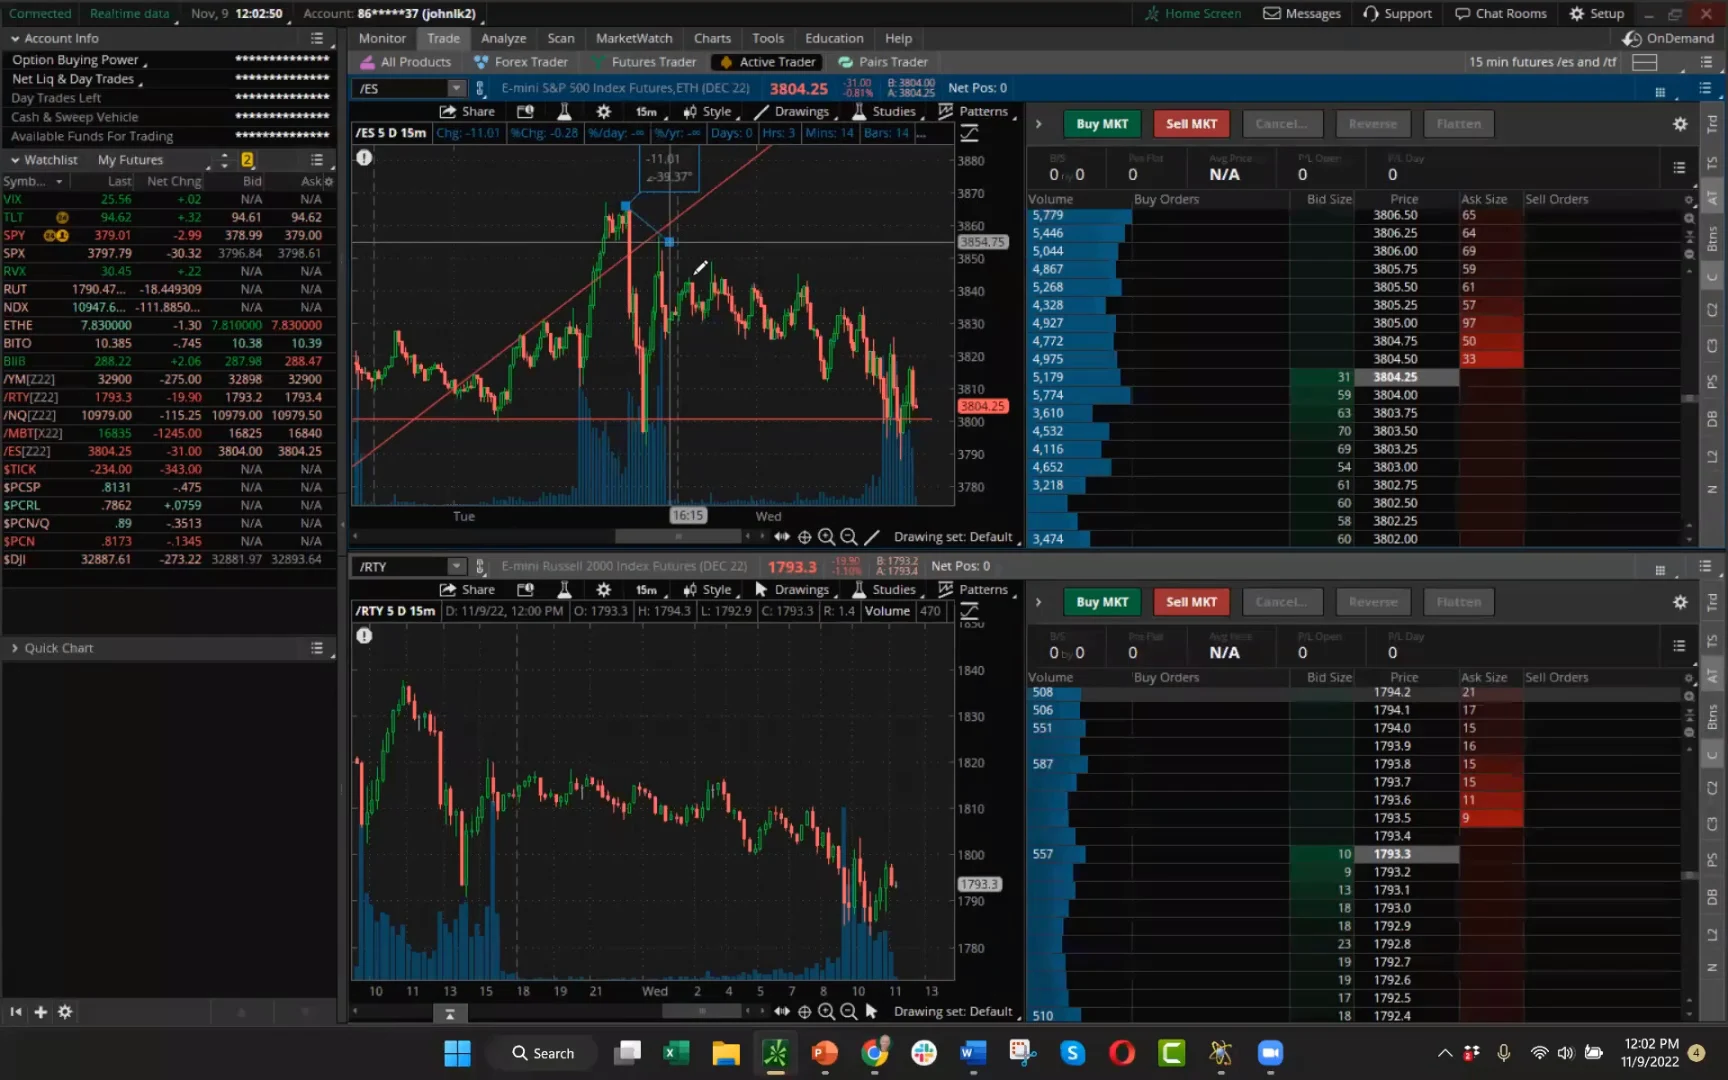Open Patterns on the /ES chart toolbar
This screenshot has width=1728, height=1080.
coord(974,111)
